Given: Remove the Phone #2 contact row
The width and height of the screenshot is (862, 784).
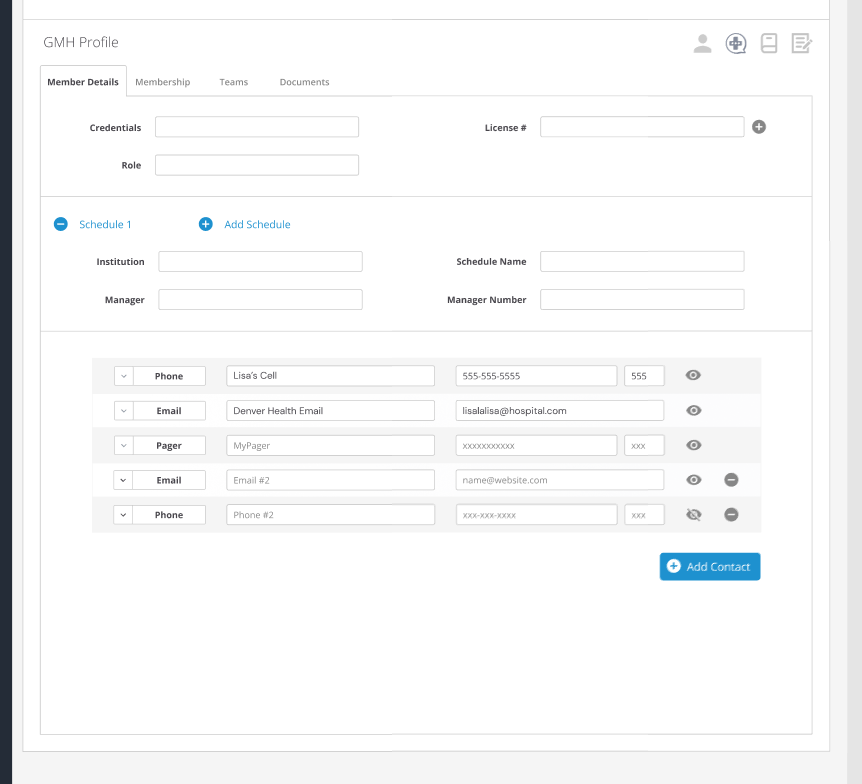Looking at the screenshot, I should [x=731, y=515].
